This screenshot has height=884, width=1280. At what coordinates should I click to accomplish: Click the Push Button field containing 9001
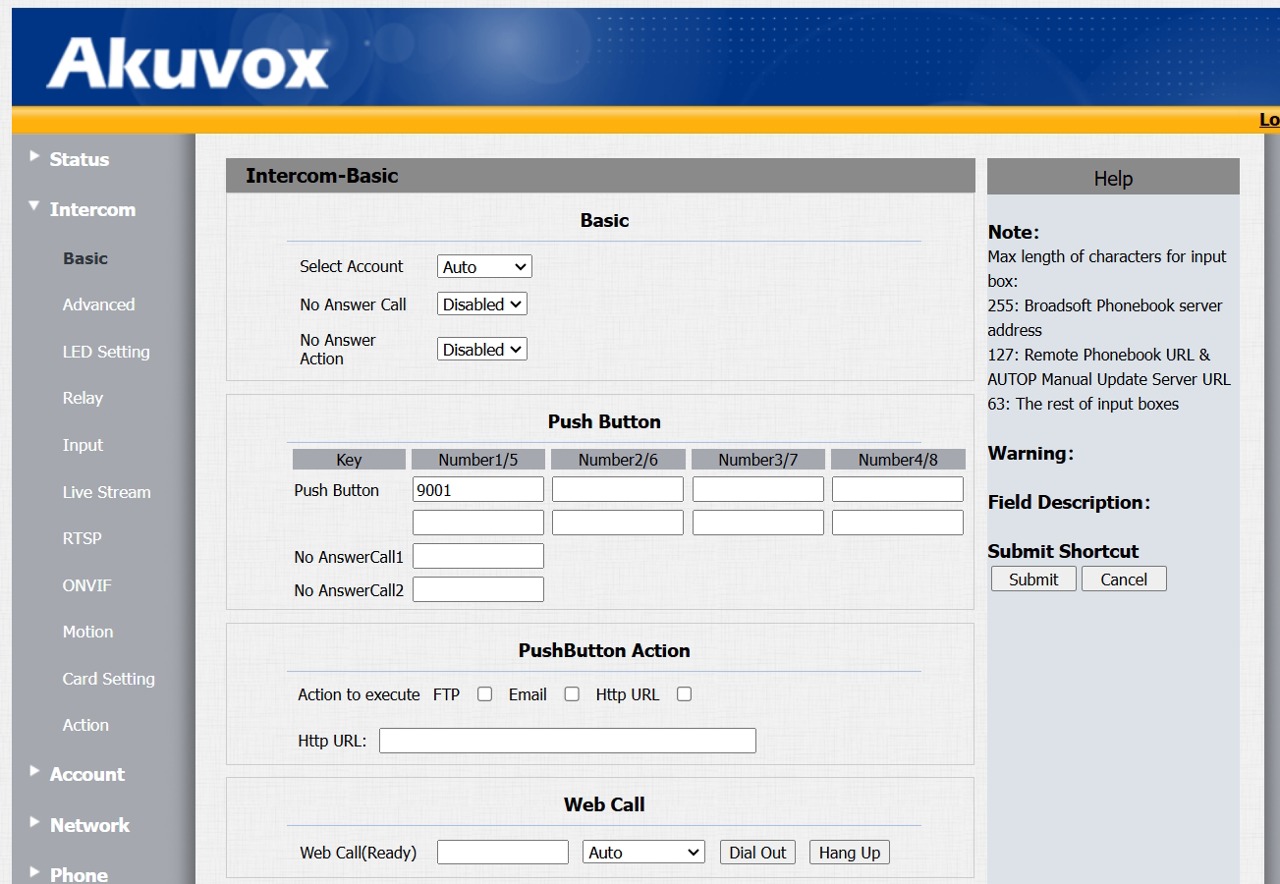click(x=478, y=490)
